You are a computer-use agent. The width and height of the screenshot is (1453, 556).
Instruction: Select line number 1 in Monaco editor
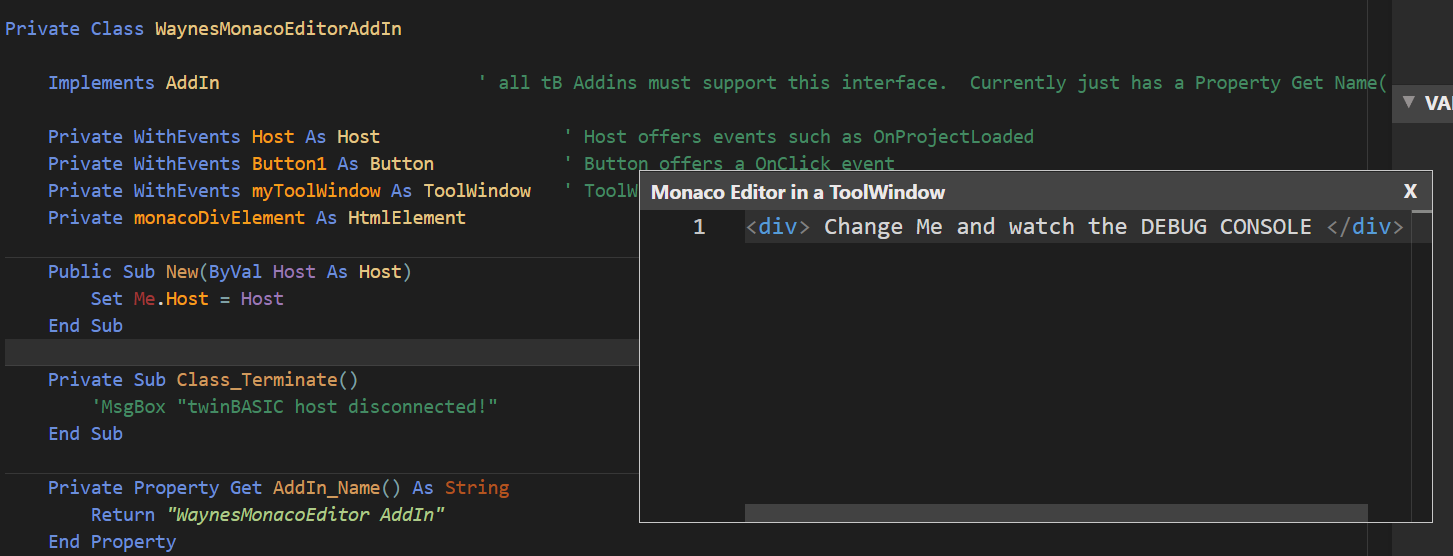point(699,227)
